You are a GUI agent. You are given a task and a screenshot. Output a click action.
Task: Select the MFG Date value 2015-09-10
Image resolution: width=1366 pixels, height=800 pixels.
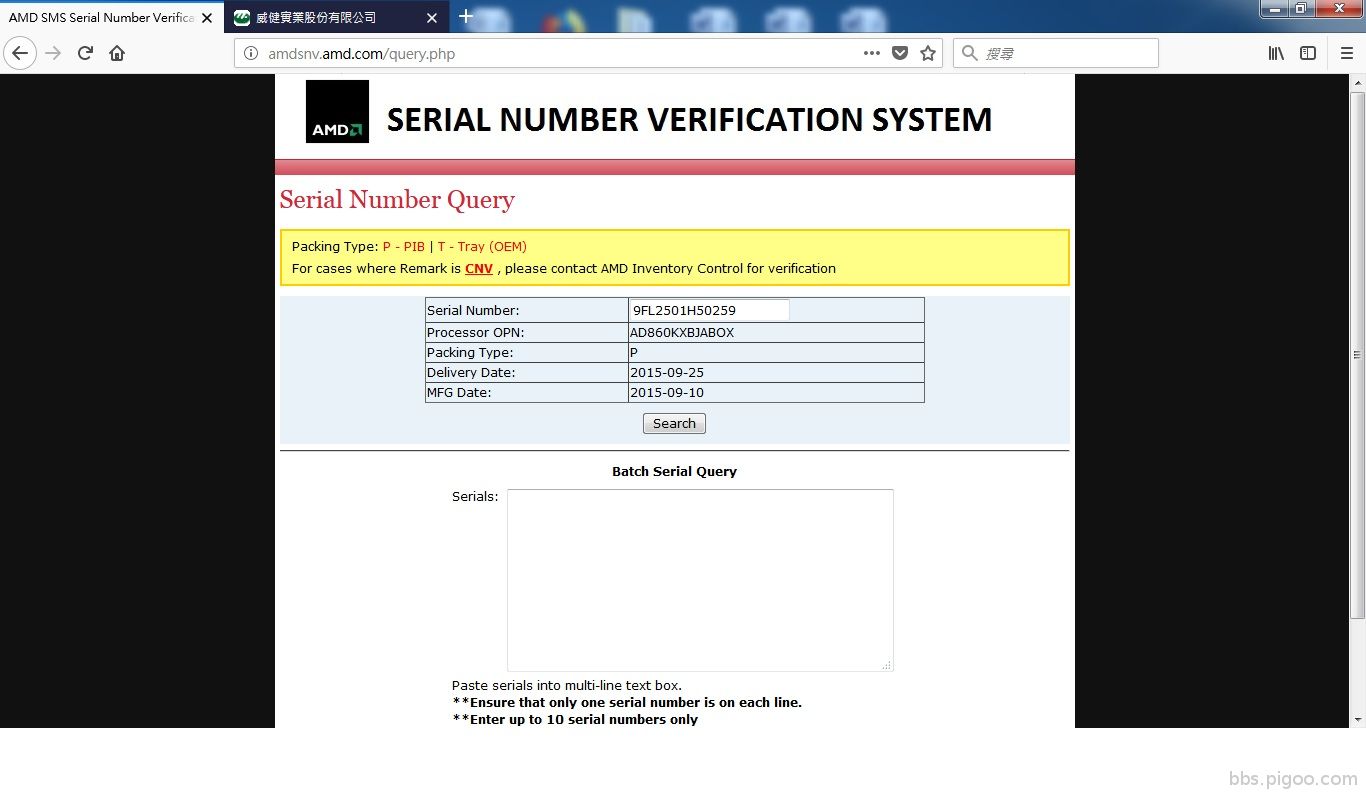[x=667, y=392]
